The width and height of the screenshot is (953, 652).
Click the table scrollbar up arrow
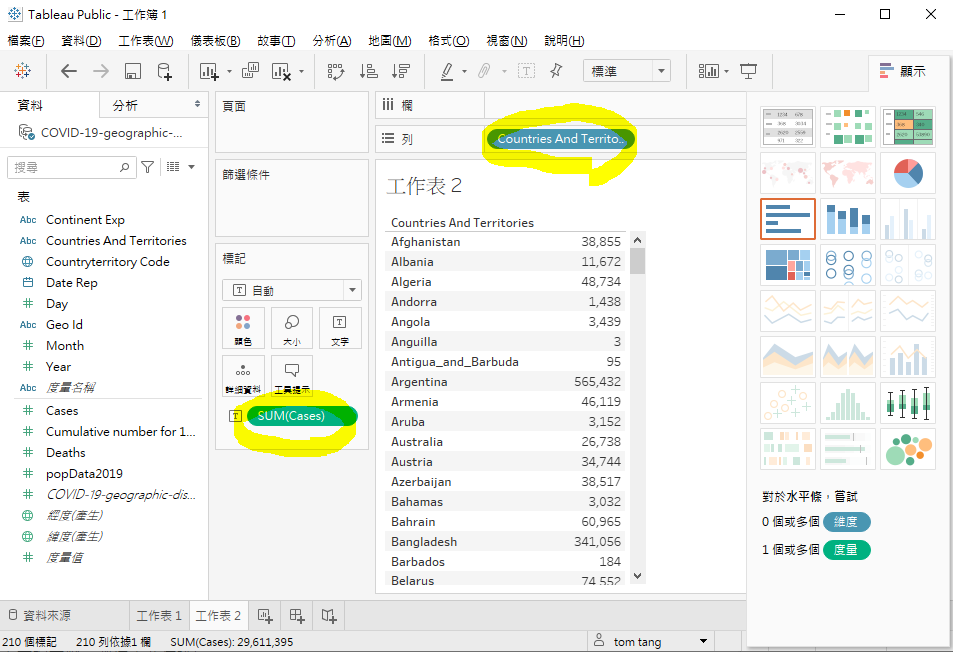[637, 240]
